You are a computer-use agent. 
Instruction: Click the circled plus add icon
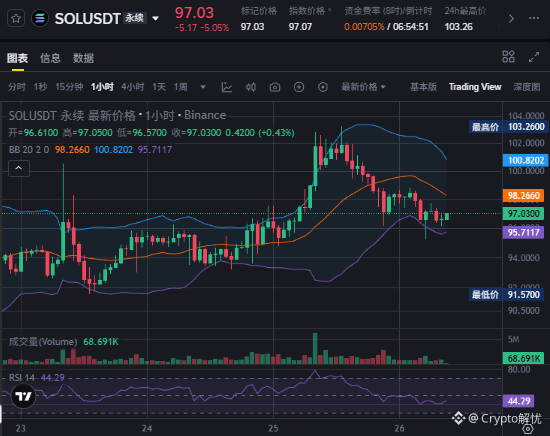click(x=299, y=87)
